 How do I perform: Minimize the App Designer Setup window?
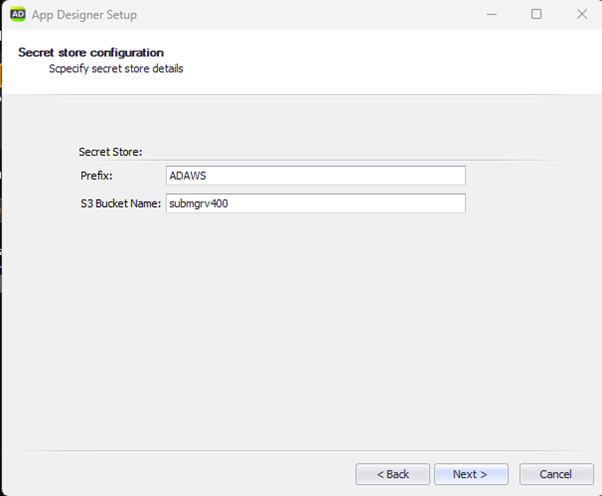pyautogui.click(x=491, y=15)
